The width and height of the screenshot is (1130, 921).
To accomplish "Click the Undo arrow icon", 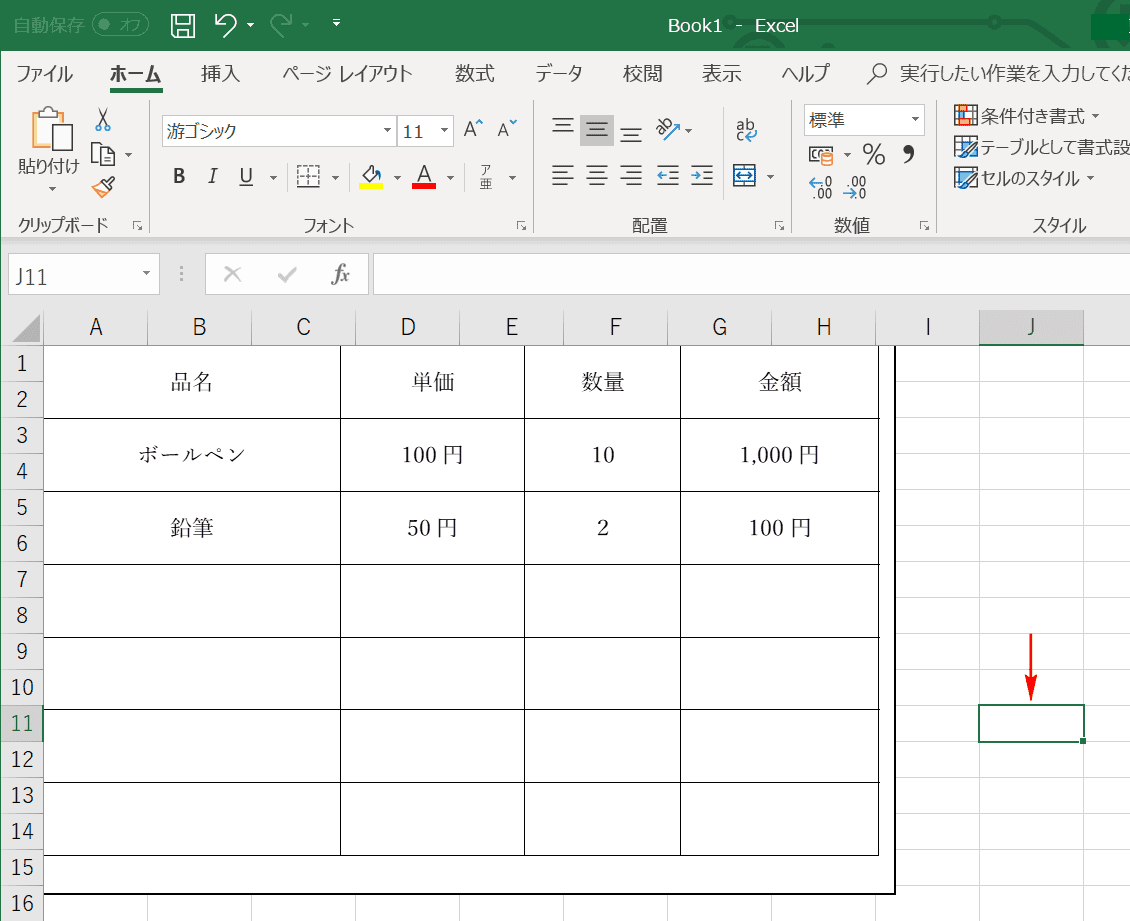I will (x=226, y=25).
